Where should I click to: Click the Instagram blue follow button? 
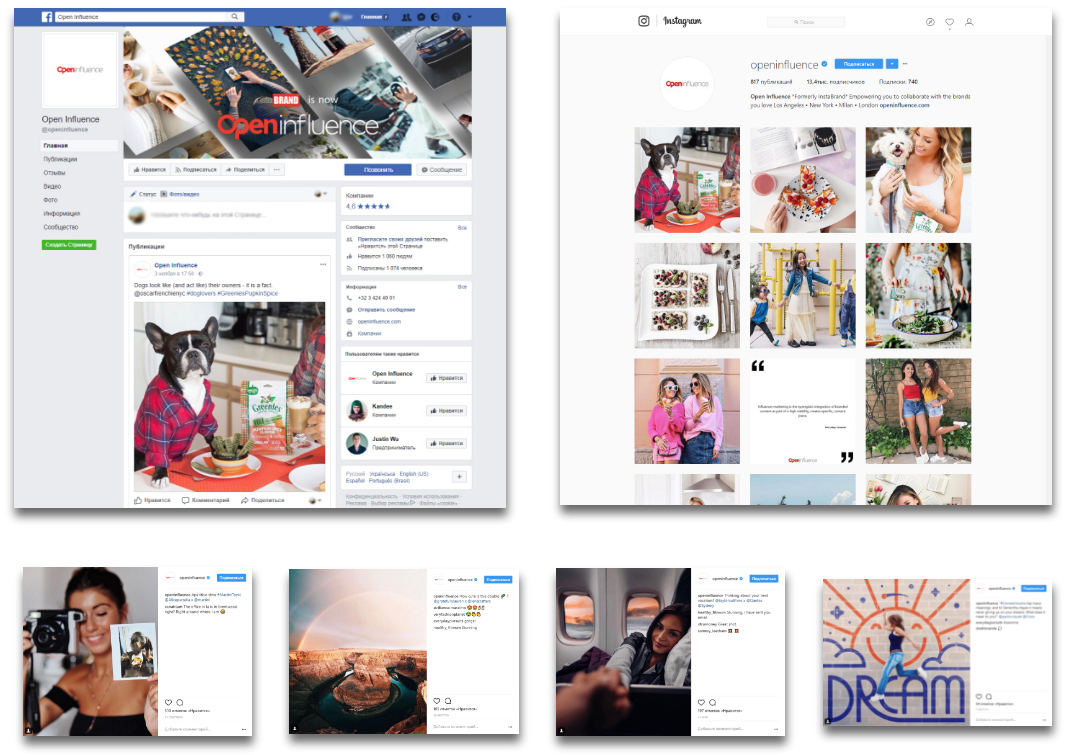858,63
